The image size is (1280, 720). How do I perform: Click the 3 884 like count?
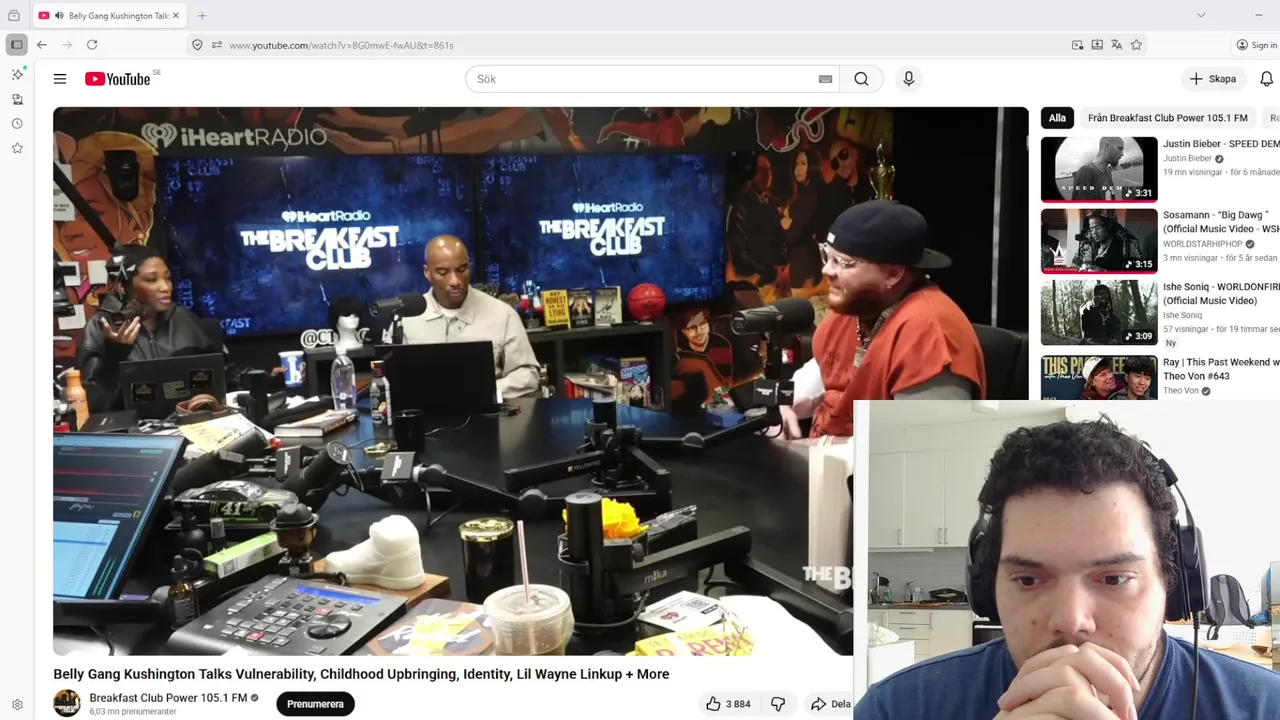click(738, 704)
